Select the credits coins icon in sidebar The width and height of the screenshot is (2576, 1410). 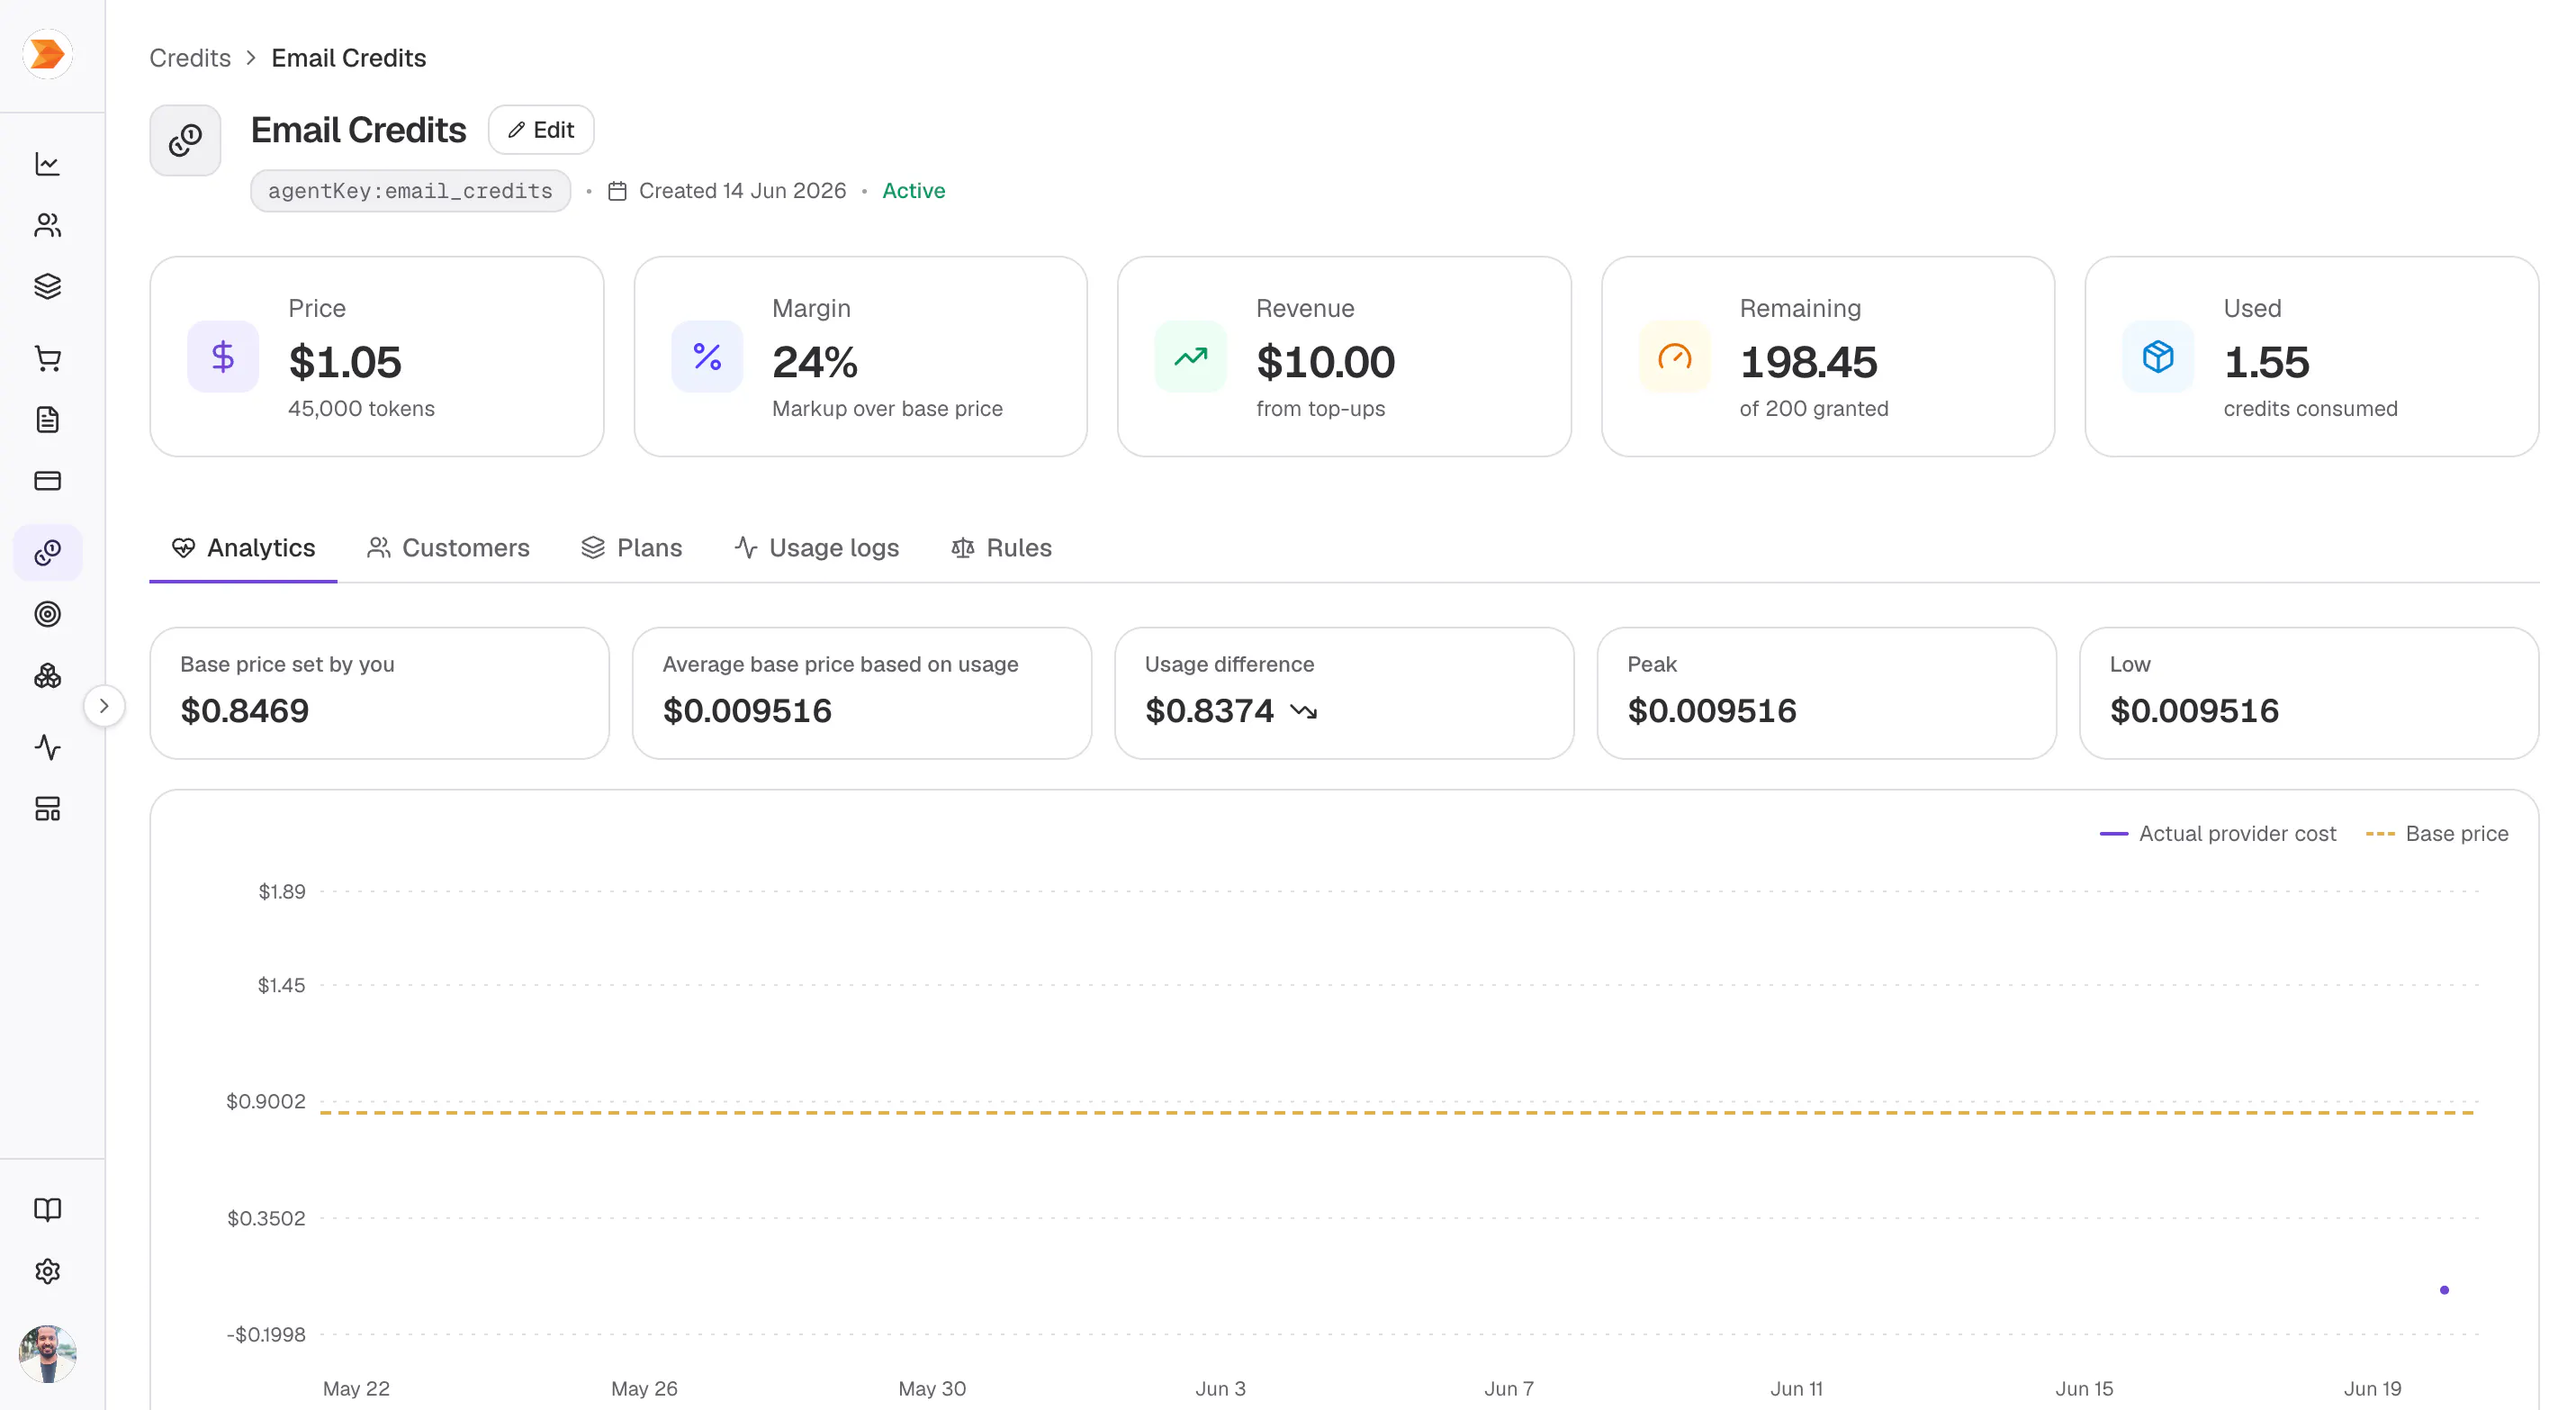48,552
